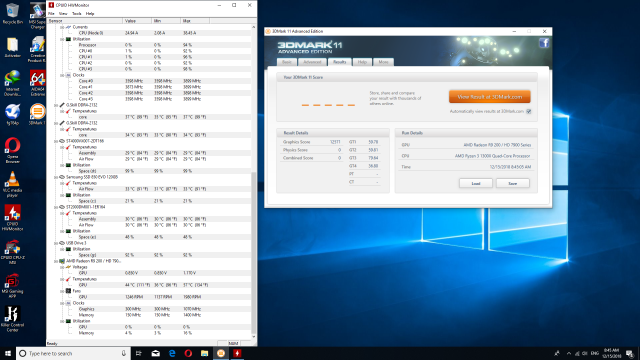
Task: Open the Creative Product desktop shortcut
Action: [37, 49]
